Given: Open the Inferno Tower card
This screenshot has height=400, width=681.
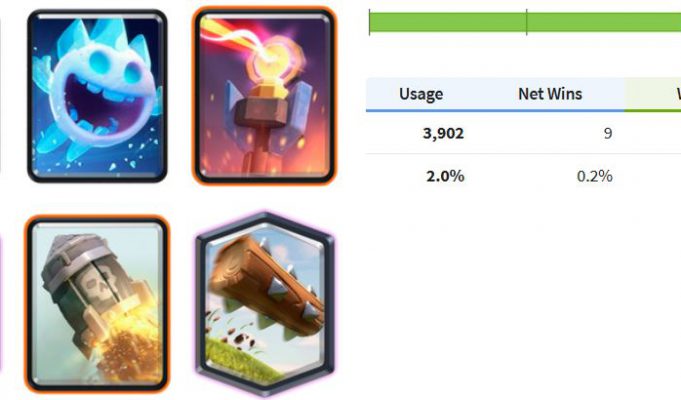Looking at the screenshot, I should (x=264, y=96).
